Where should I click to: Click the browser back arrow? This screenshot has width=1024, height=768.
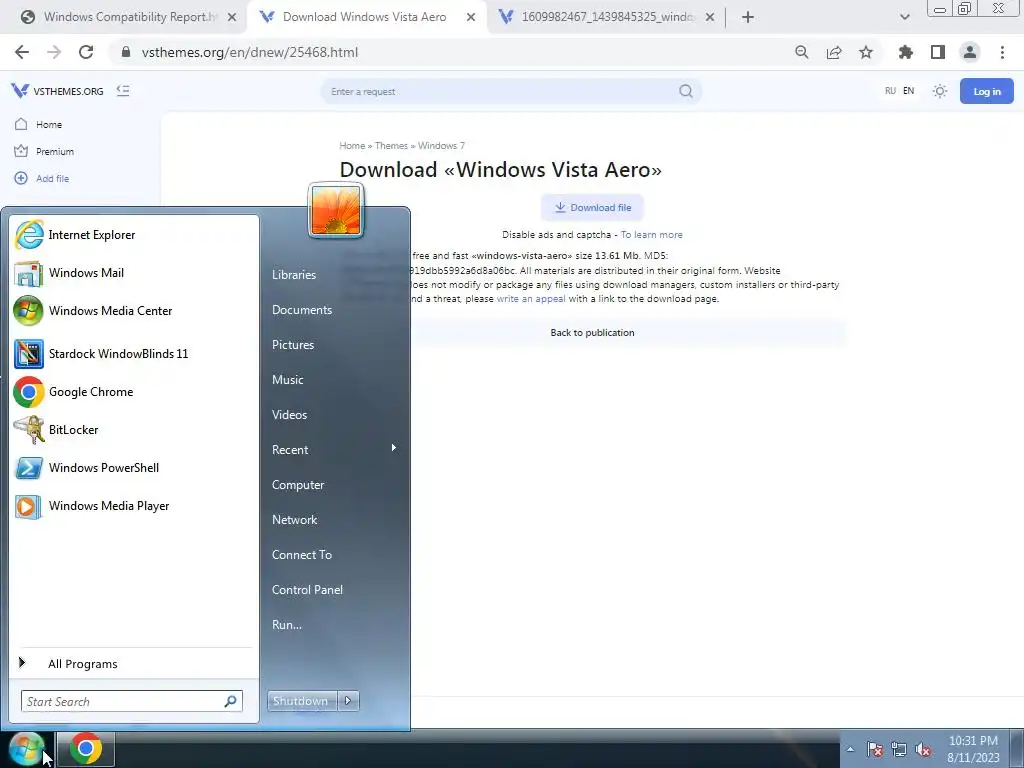click(x=22, y=52)
